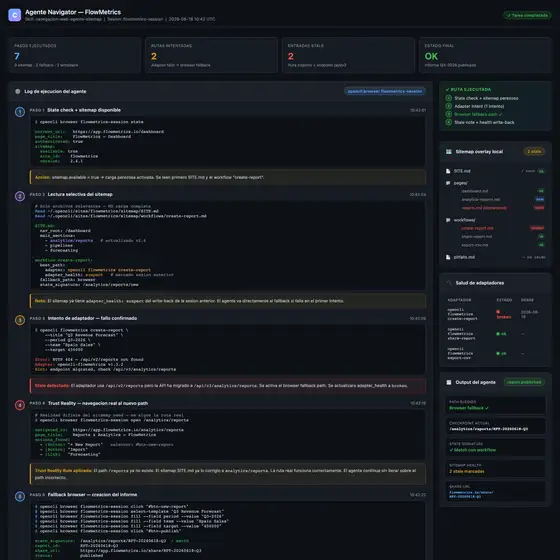Viewport: 560px width, 560px height.
Task: Select the create-report adapter row
Action: [495, 314]
